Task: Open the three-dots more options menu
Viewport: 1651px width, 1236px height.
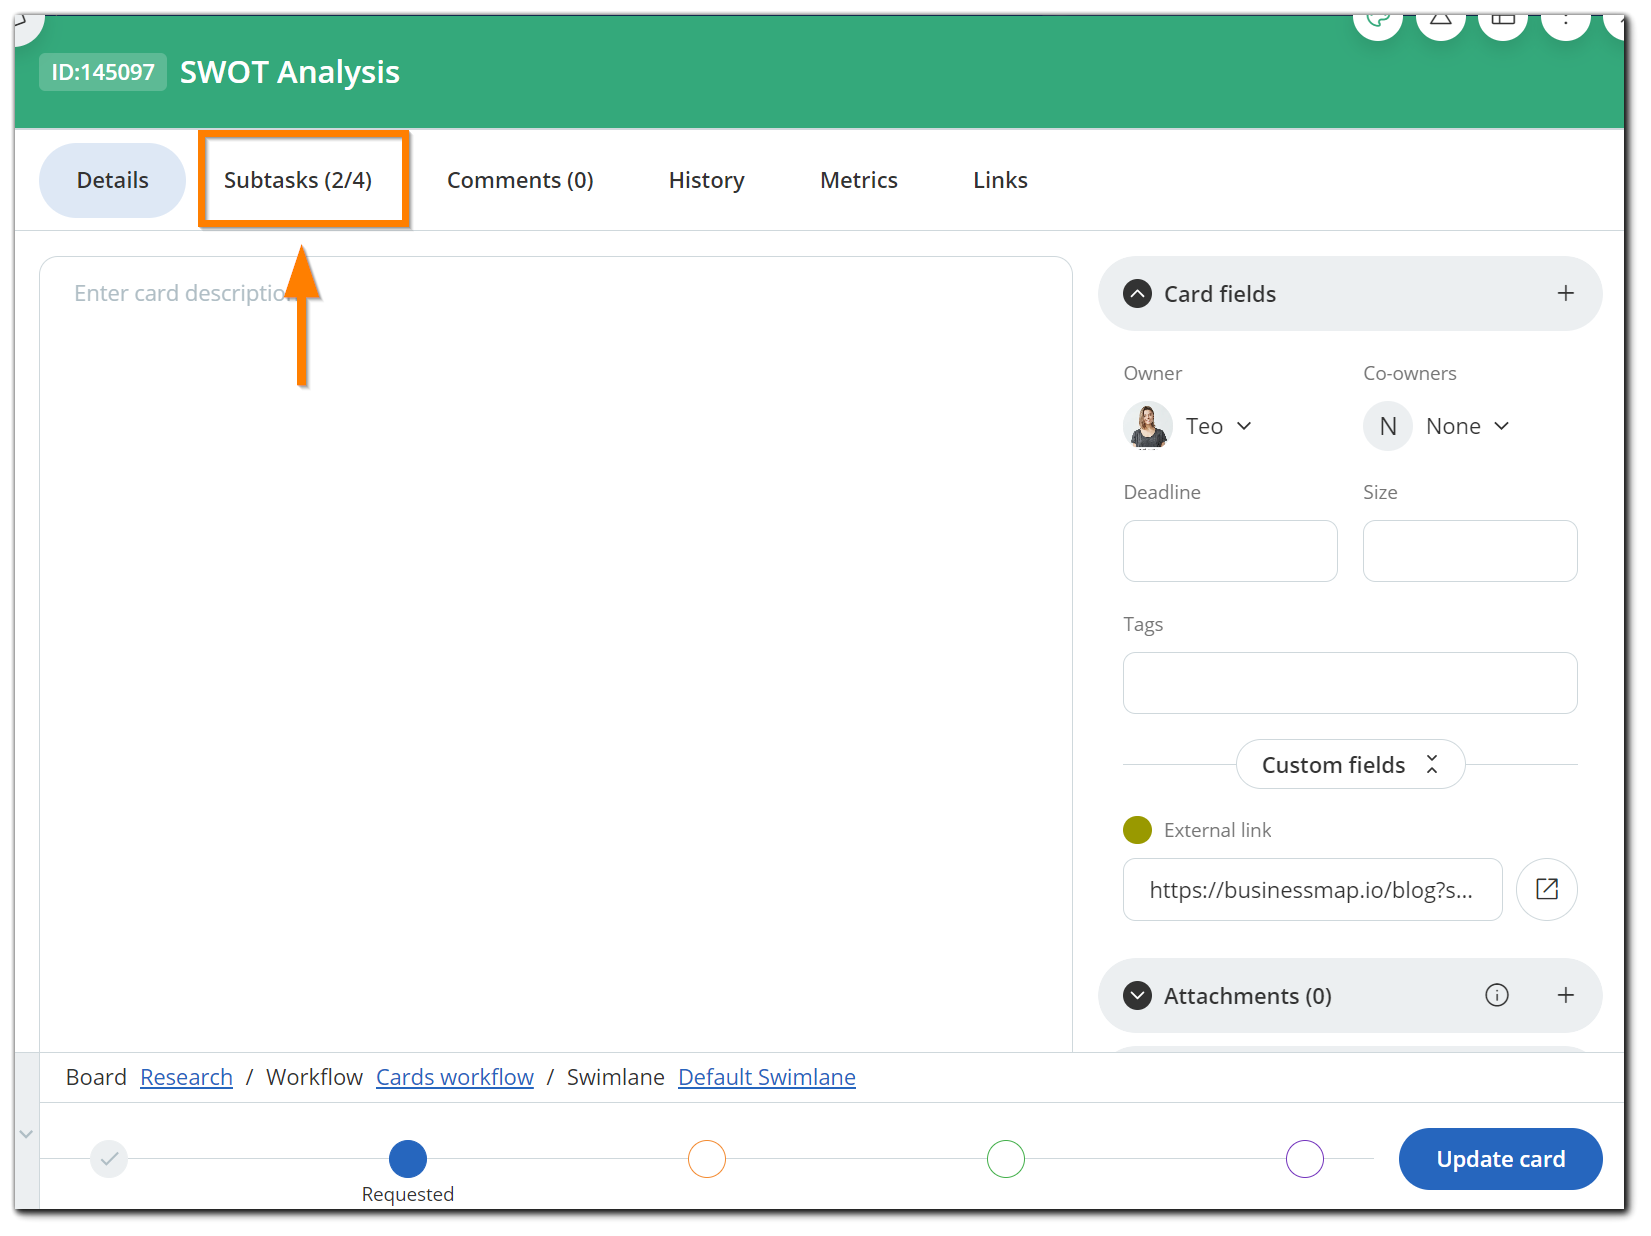Action: click(x=1566, y=22)
